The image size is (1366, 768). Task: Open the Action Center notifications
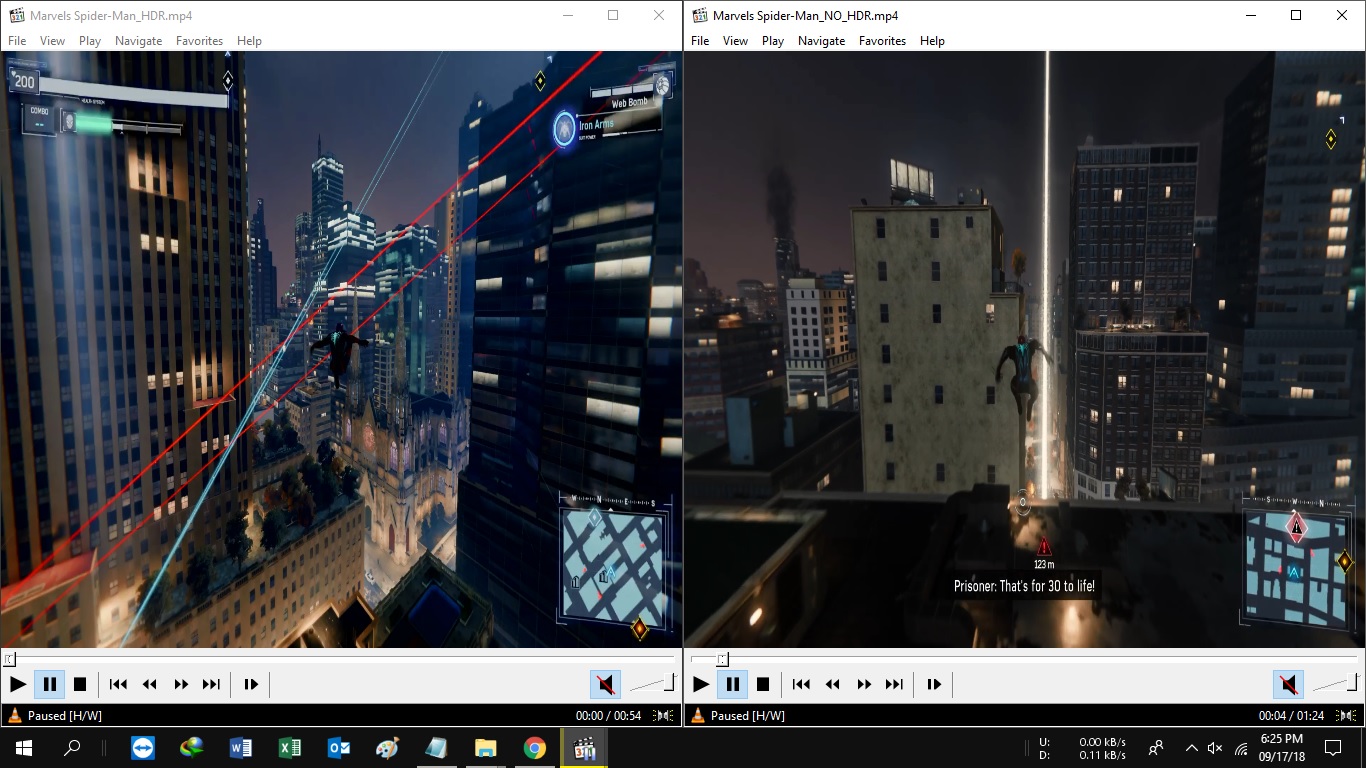(x=1333, y=748)
